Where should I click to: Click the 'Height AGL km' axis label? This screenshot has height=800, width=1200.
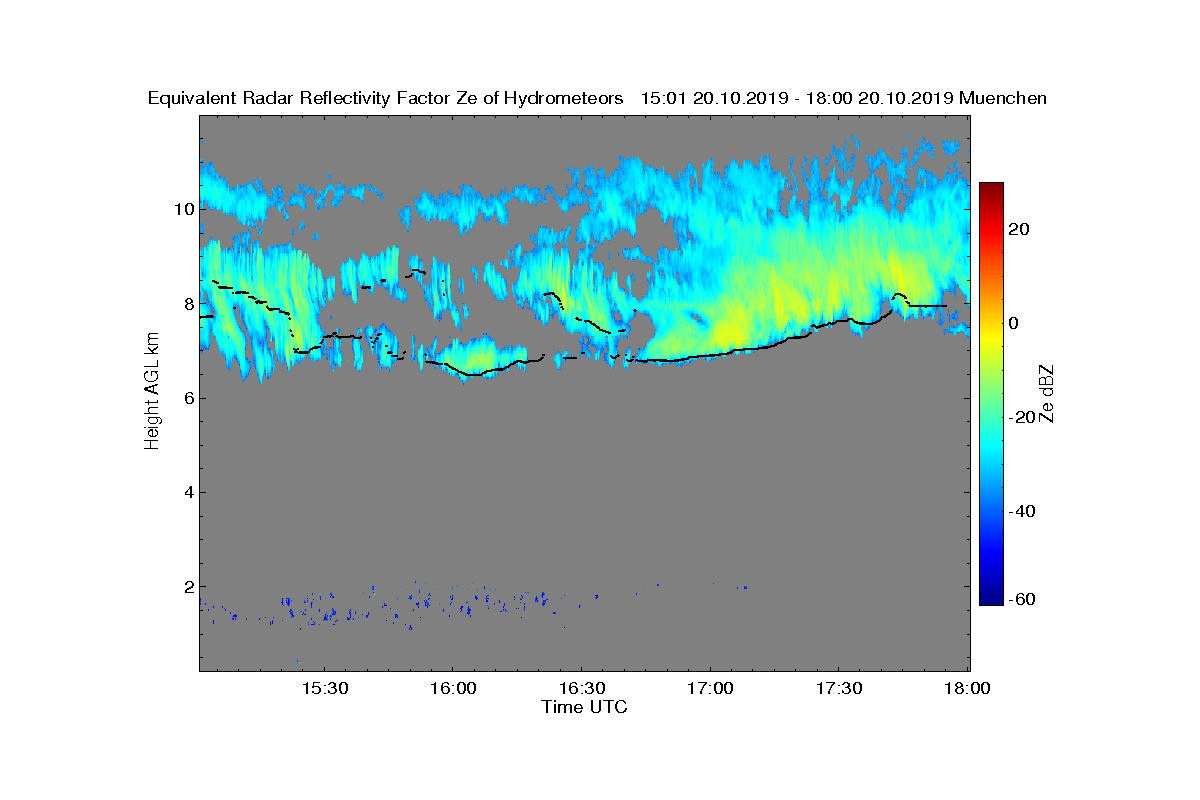[x=152, y=392]
